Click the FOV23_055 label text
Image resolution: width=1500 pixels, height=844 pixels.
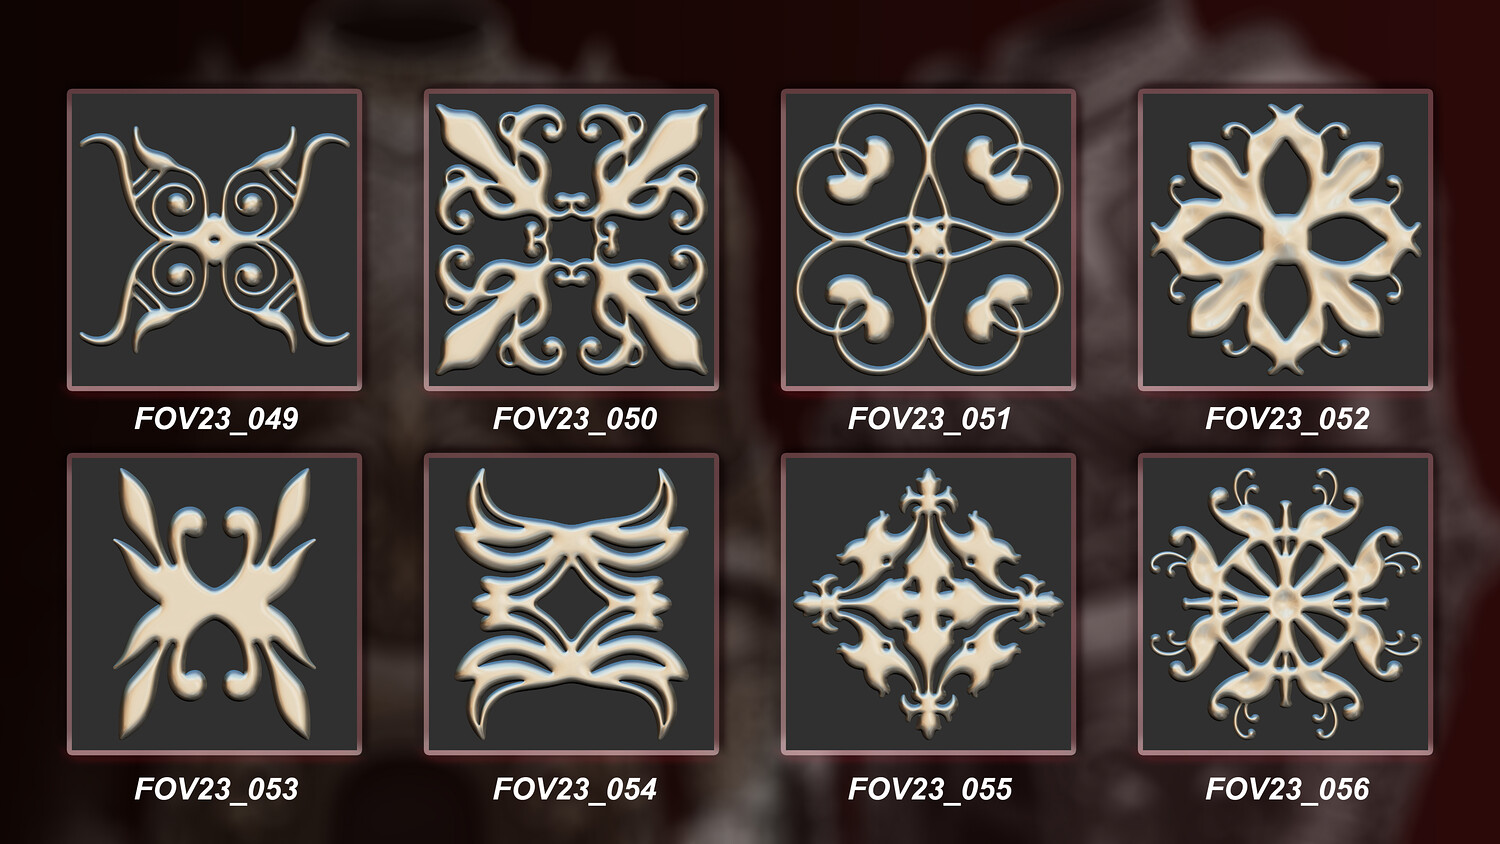pyautogui.click(x=929, y=789)
